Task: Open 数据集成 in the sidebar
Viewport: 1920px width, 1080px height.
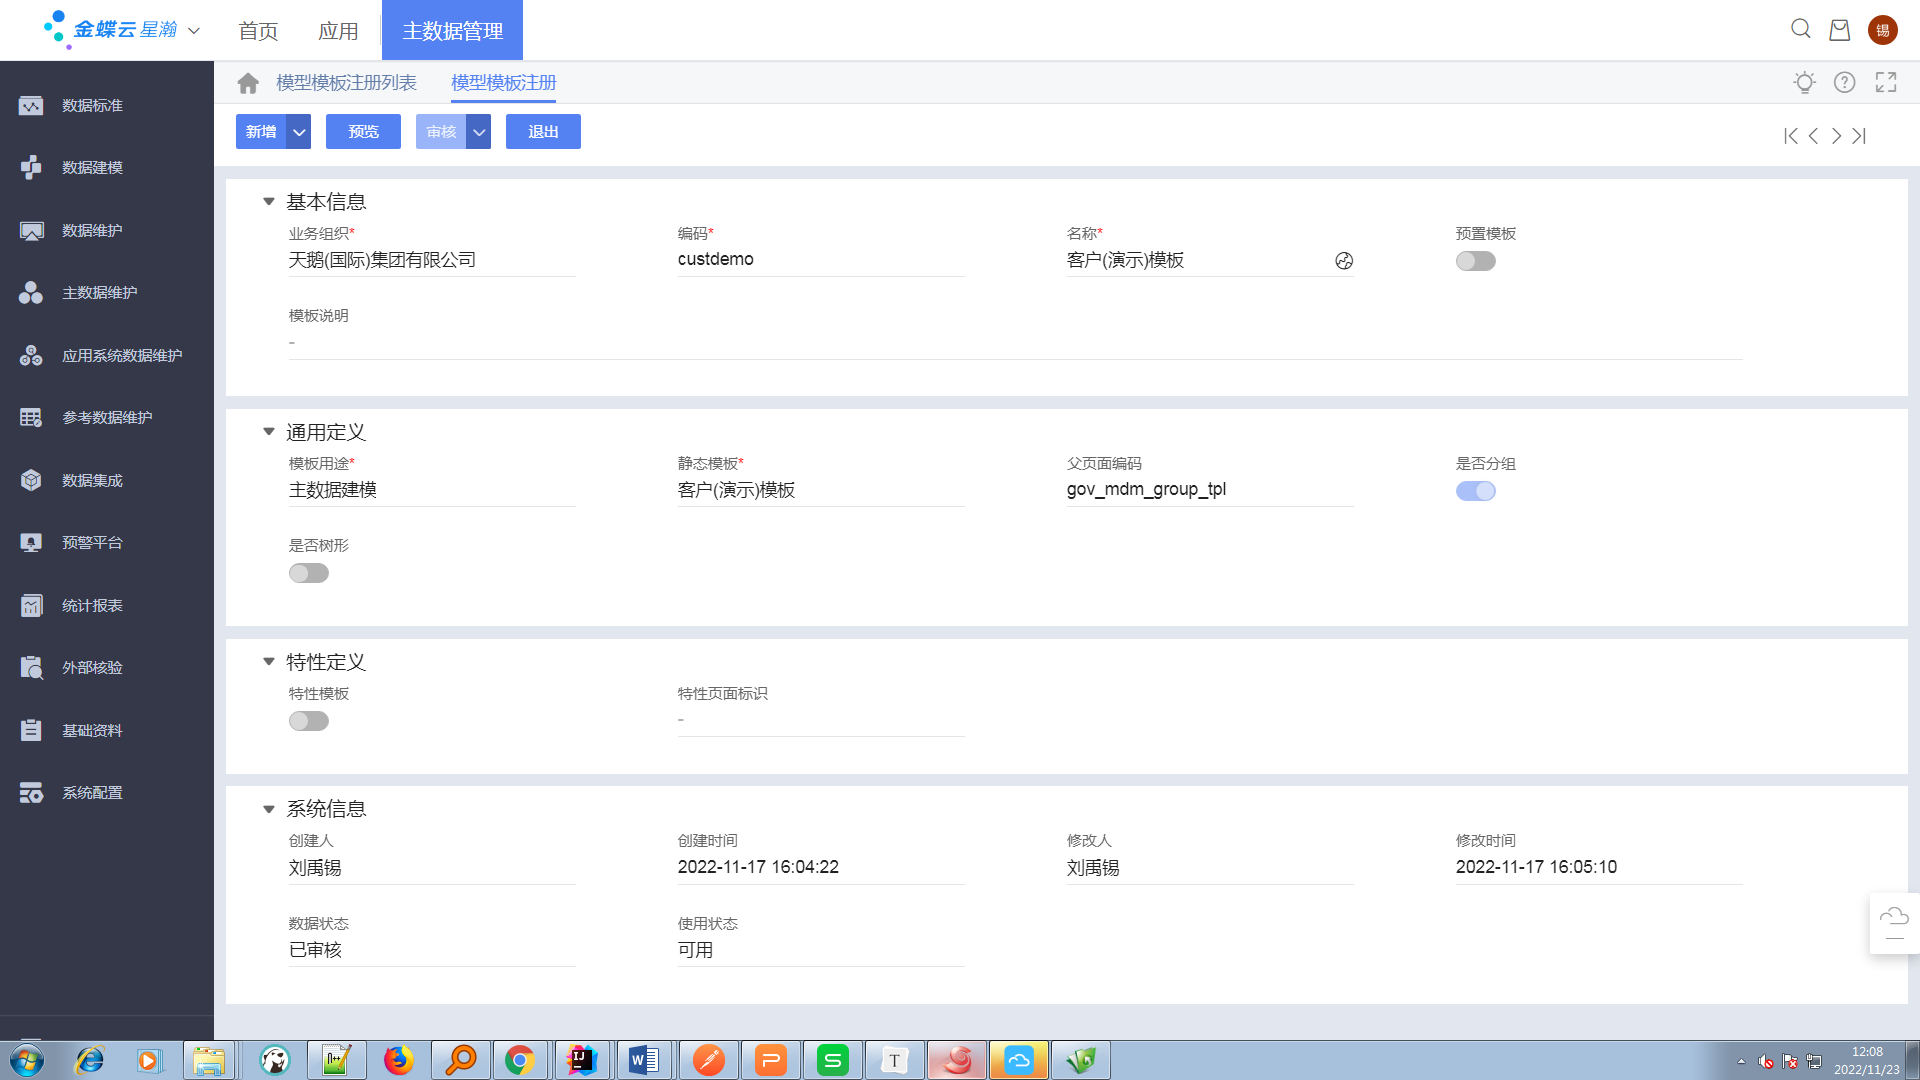Action: pyautogui.click(x=92, y=481)
